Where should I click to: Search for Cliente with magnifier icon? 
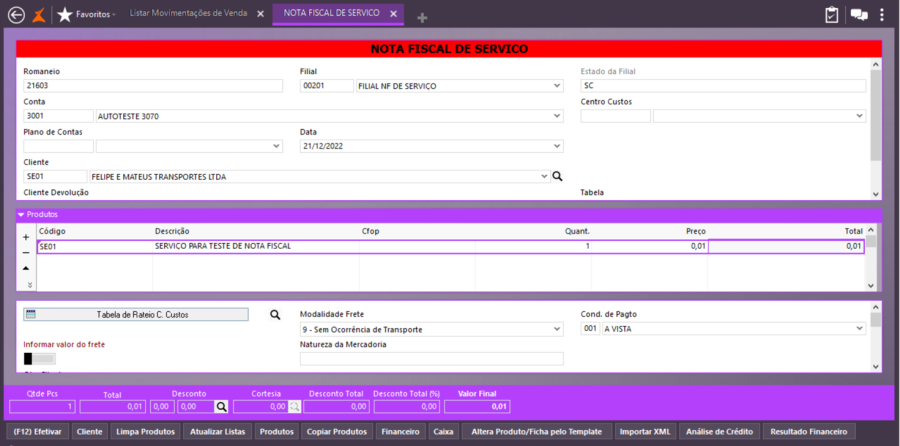(x=557, y=177)
